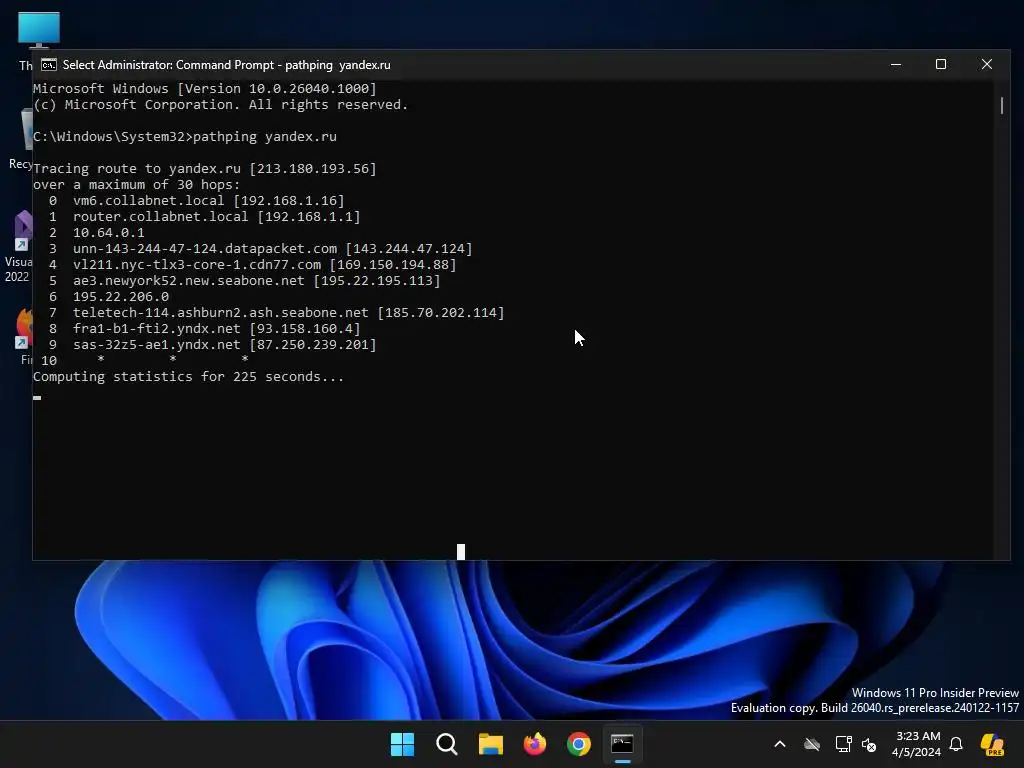Click hop 4 cdn77.com row

click(x=252, y=264)
